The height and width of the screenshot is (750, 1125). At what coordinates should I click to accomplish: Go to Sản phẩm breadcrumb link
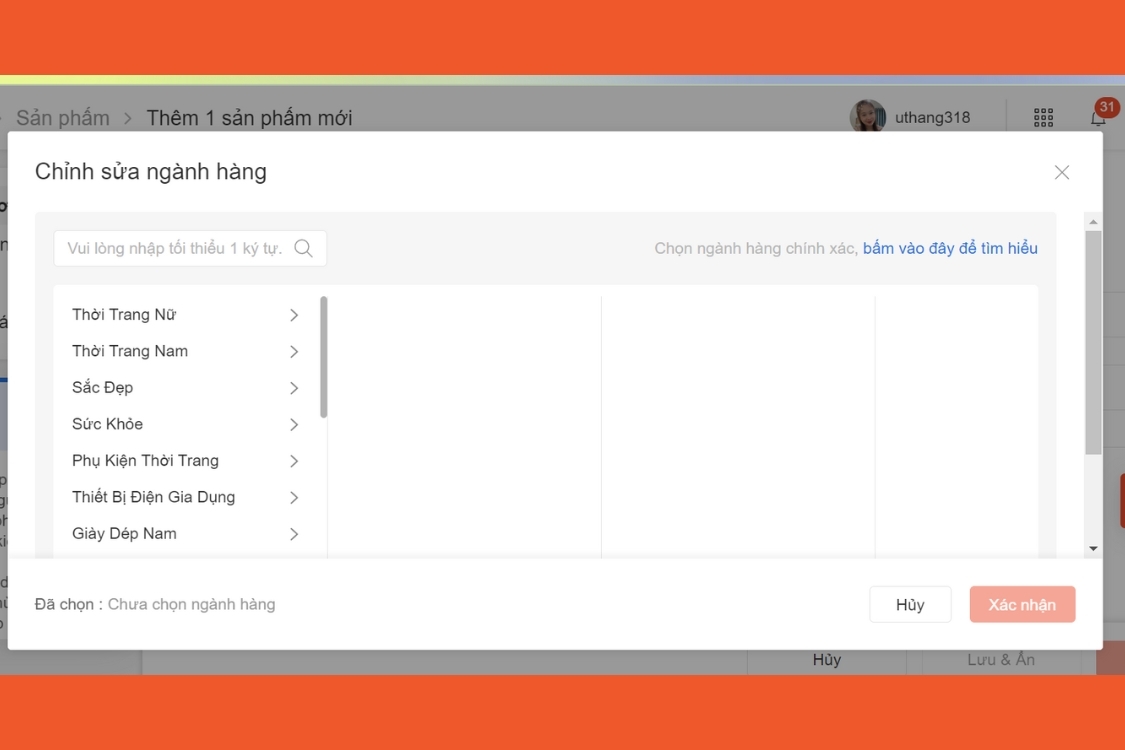[63, 118]
